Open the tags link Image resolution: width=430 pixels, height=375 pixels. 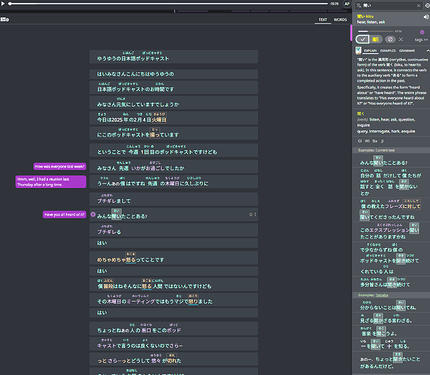click(421, 40)
